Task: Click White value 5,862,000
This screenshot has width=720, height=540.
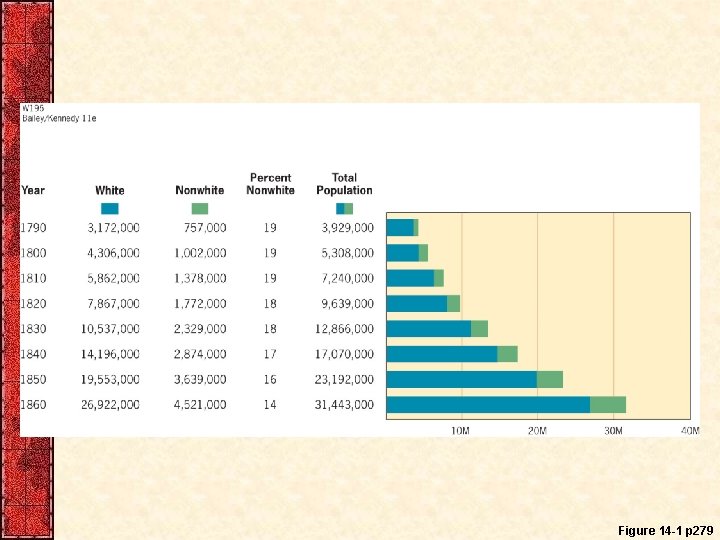Action: point(113,278)
